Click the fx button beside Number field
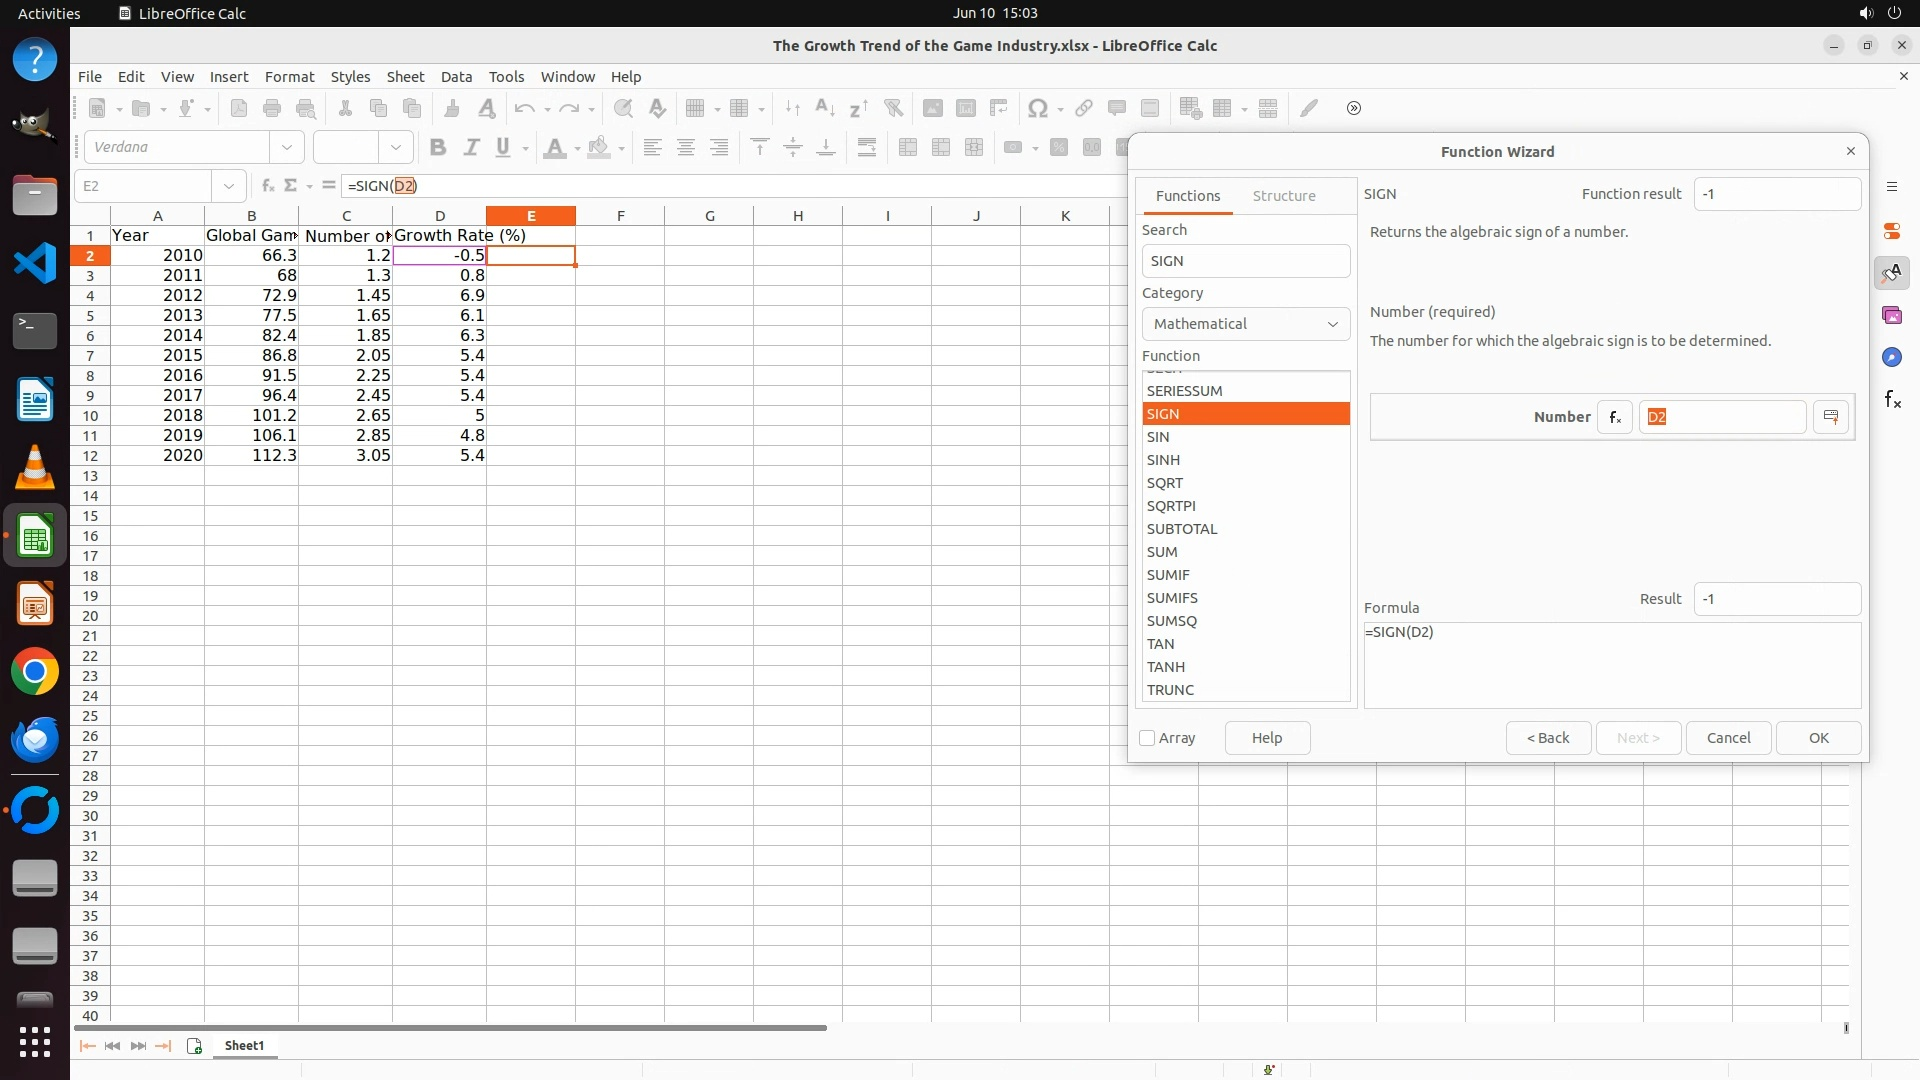1920x1080 pixels. tap(1614, 417)
